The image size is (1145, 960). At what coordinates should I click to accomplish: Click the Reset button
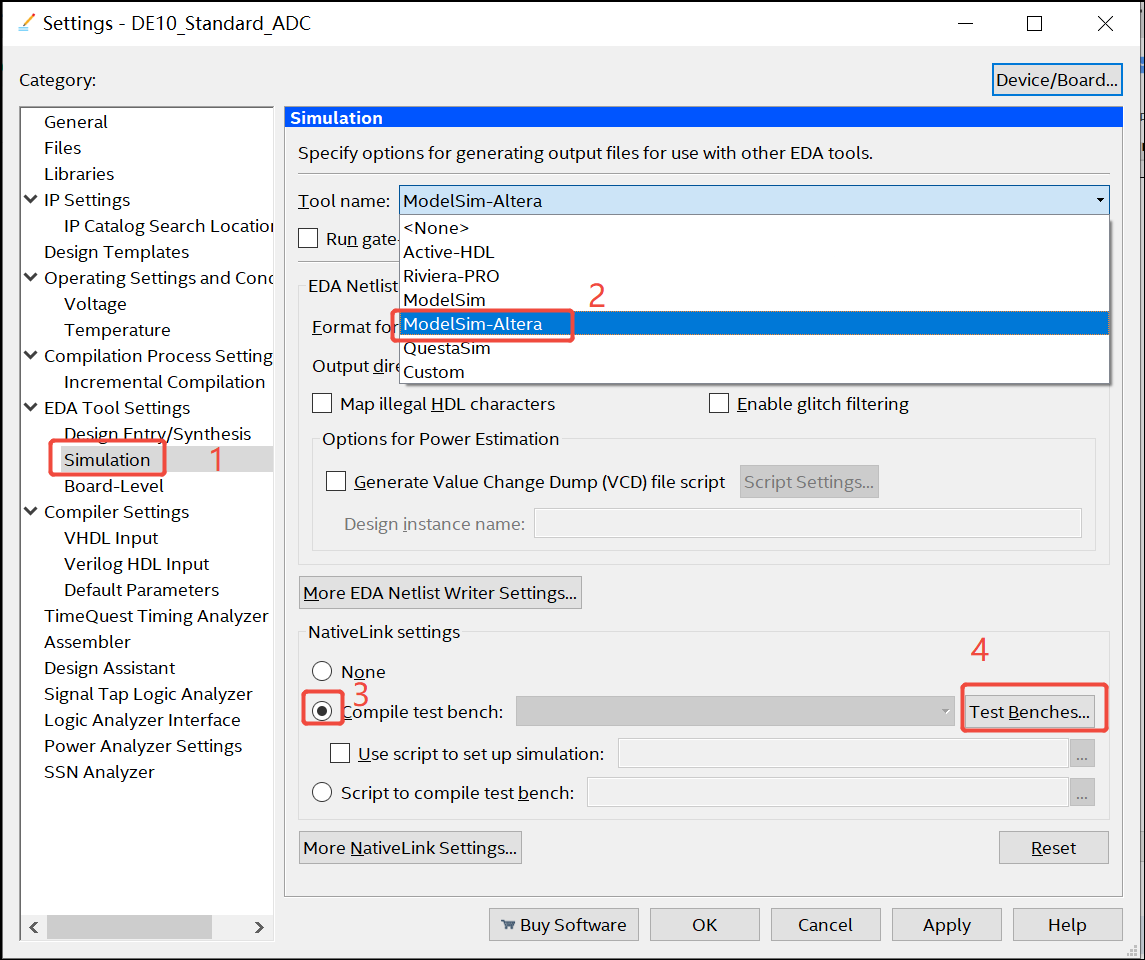[x=1054, y=848]
